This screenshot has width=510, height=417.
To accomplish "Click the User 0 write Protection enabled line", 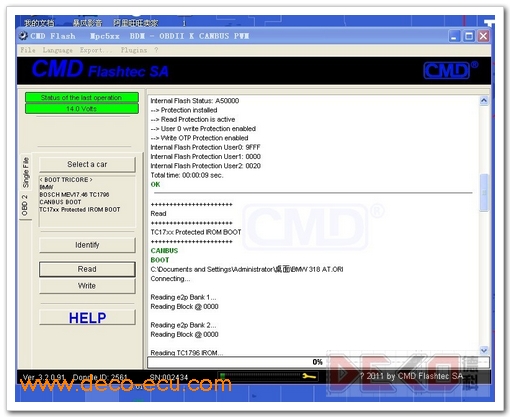I will 203,129.
